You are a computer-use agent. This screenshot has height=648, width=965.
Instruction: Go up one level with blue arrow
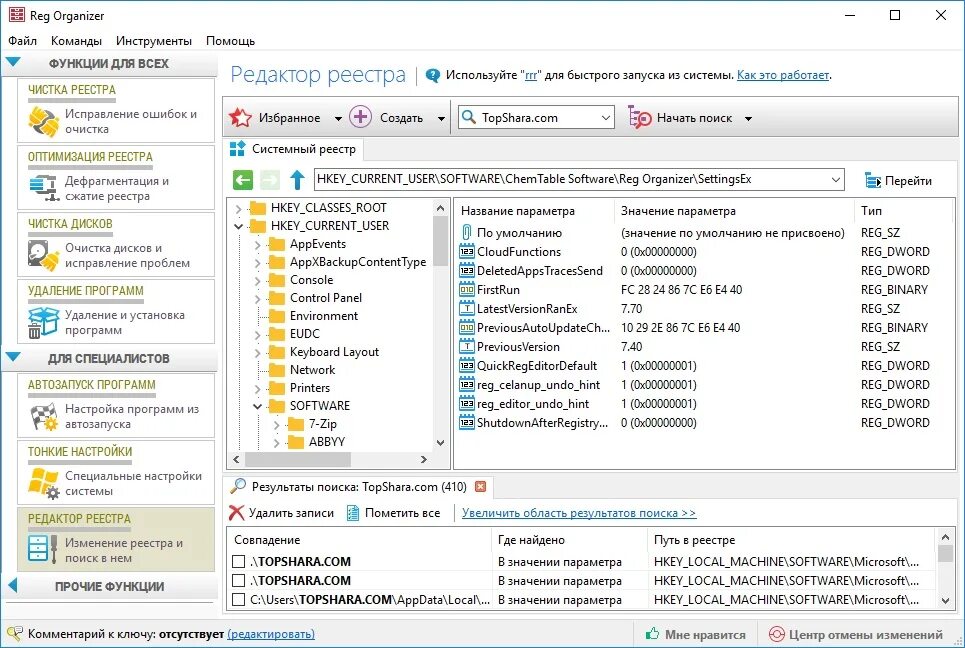[x=297, y=180]
